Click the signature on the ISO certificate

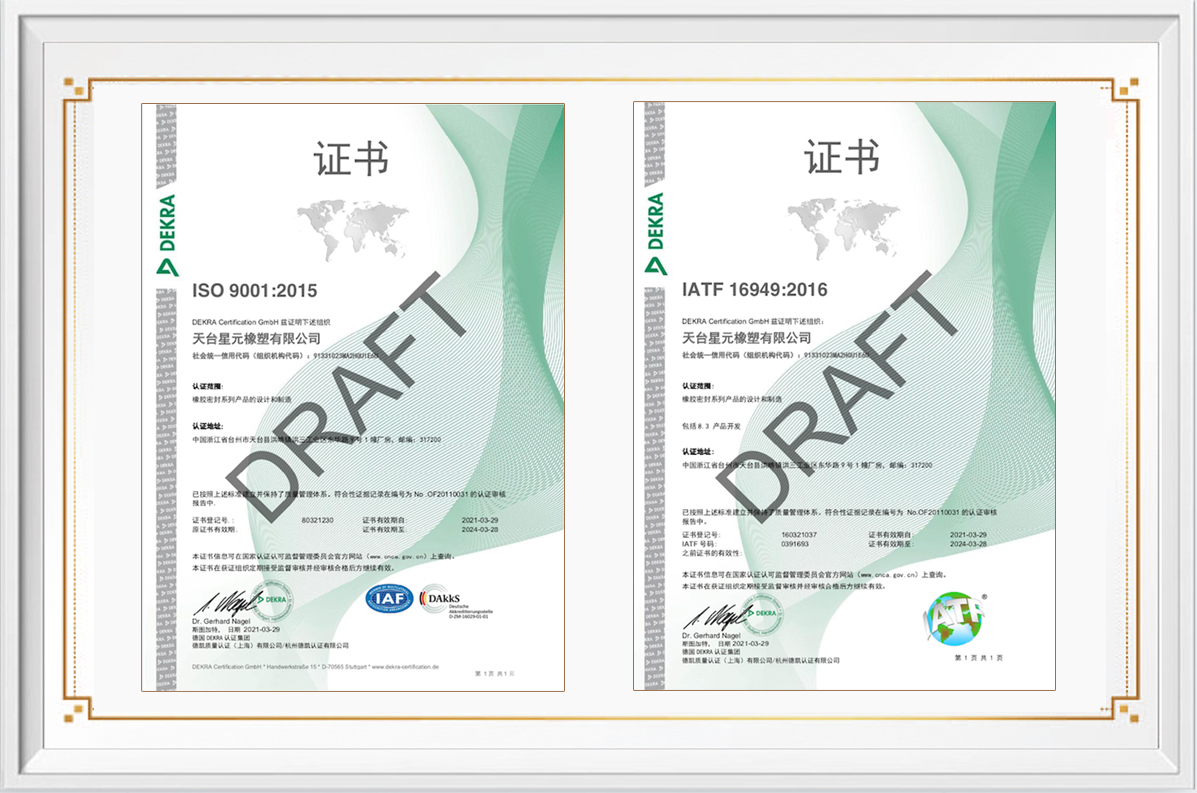[x=227, y=603]
